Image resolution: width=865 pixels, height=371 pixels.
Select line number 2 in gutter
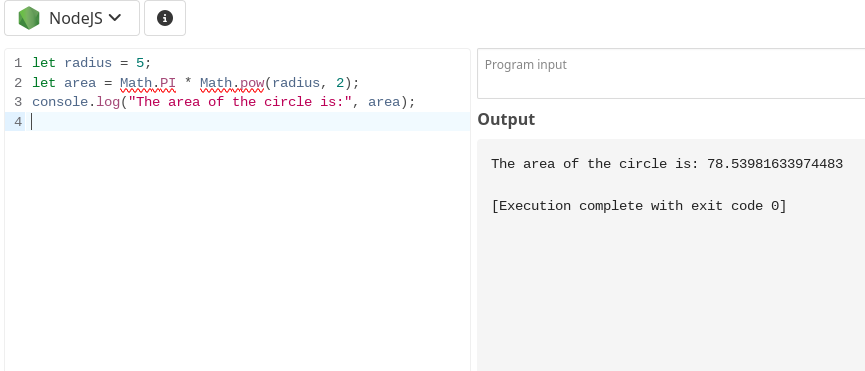18,83
